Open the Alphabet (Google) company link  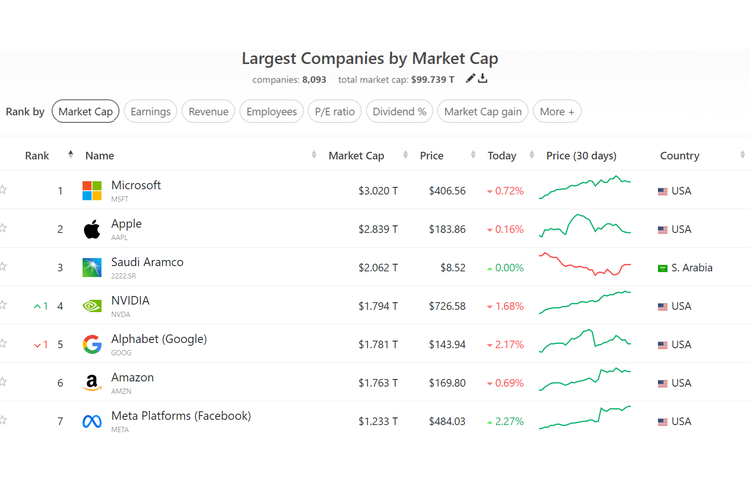159,339
